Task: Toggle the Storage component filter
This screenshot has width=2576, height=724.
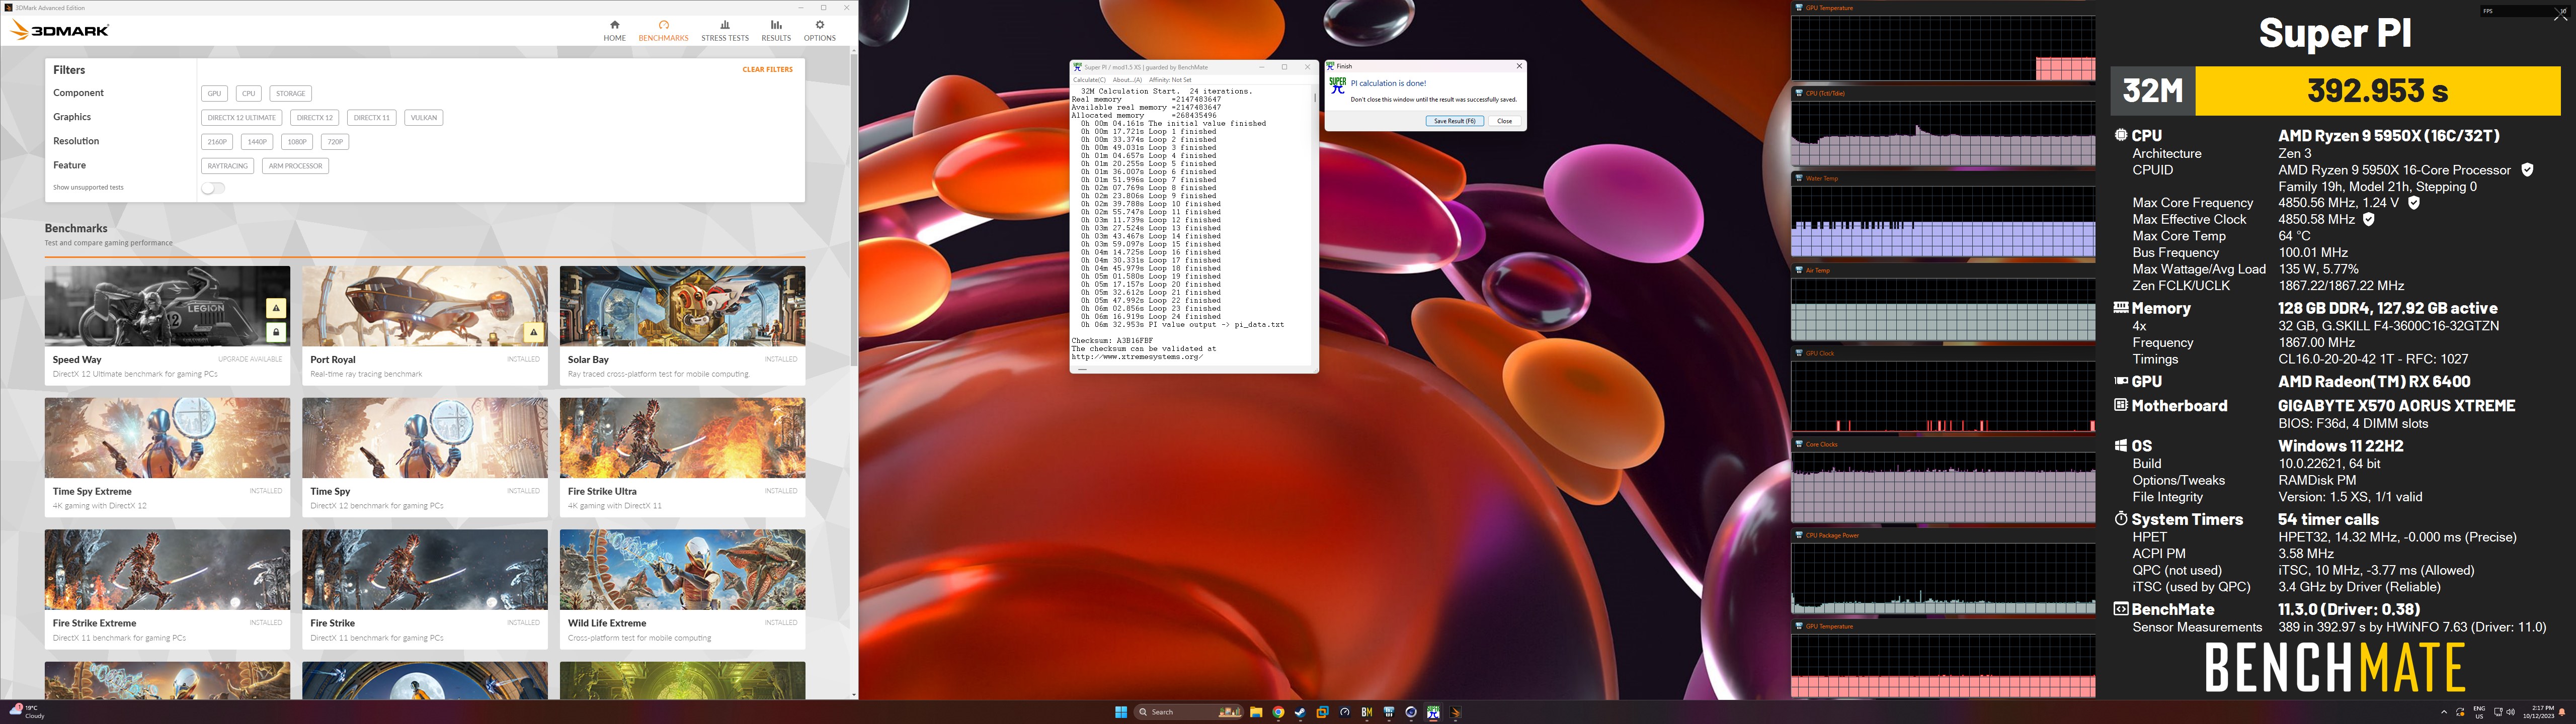Action: 291,93
